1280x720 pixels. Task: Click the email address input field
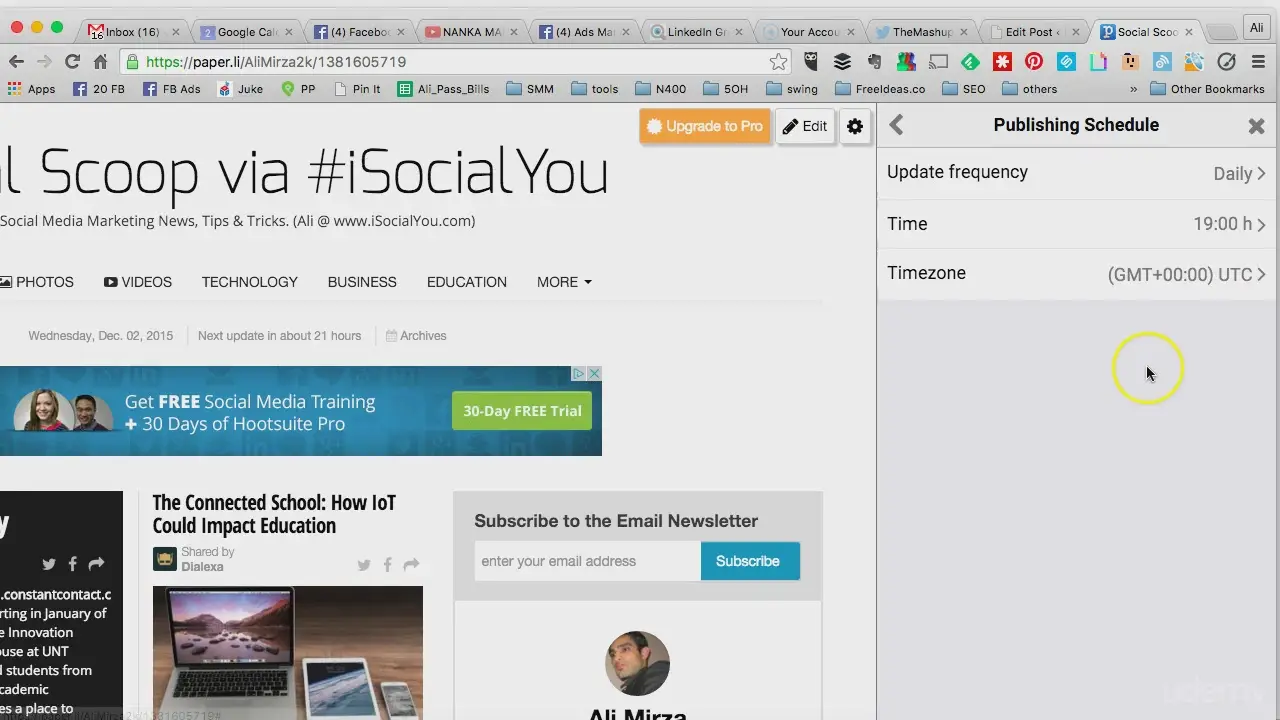pyautogui.click(x=587, y=561)
